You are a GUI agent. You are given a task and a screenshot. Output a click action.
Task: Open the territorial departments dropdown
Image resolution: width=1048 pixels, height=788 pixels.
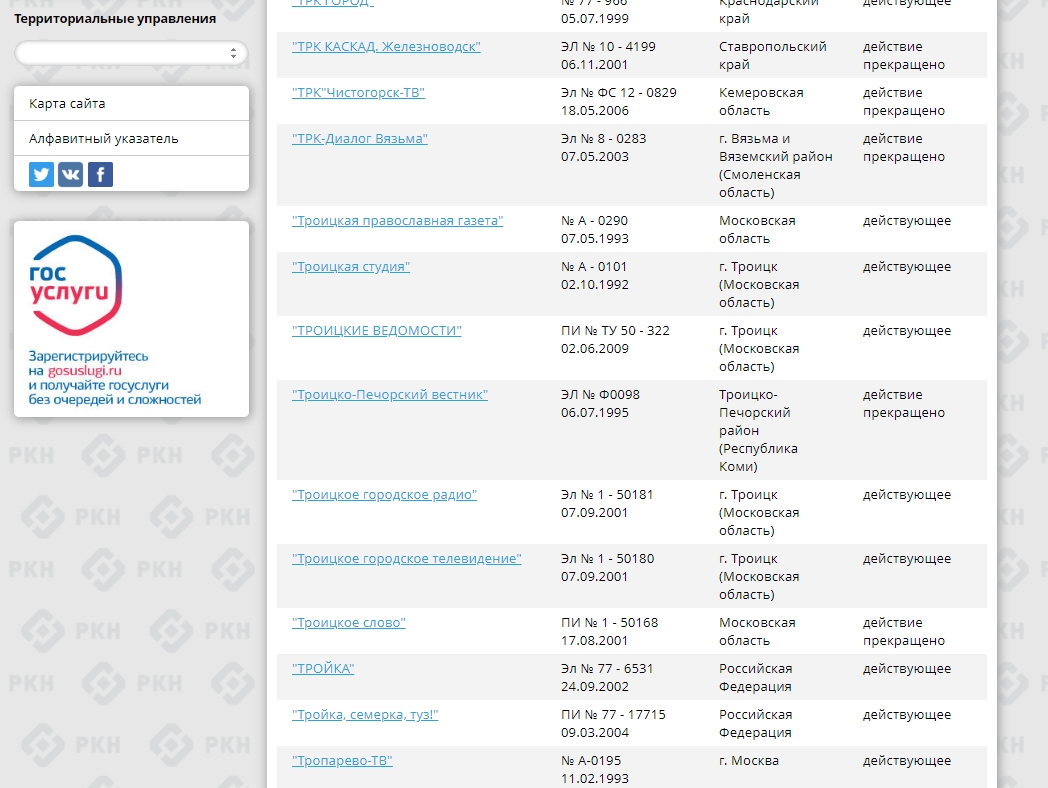tap(131, 53)
